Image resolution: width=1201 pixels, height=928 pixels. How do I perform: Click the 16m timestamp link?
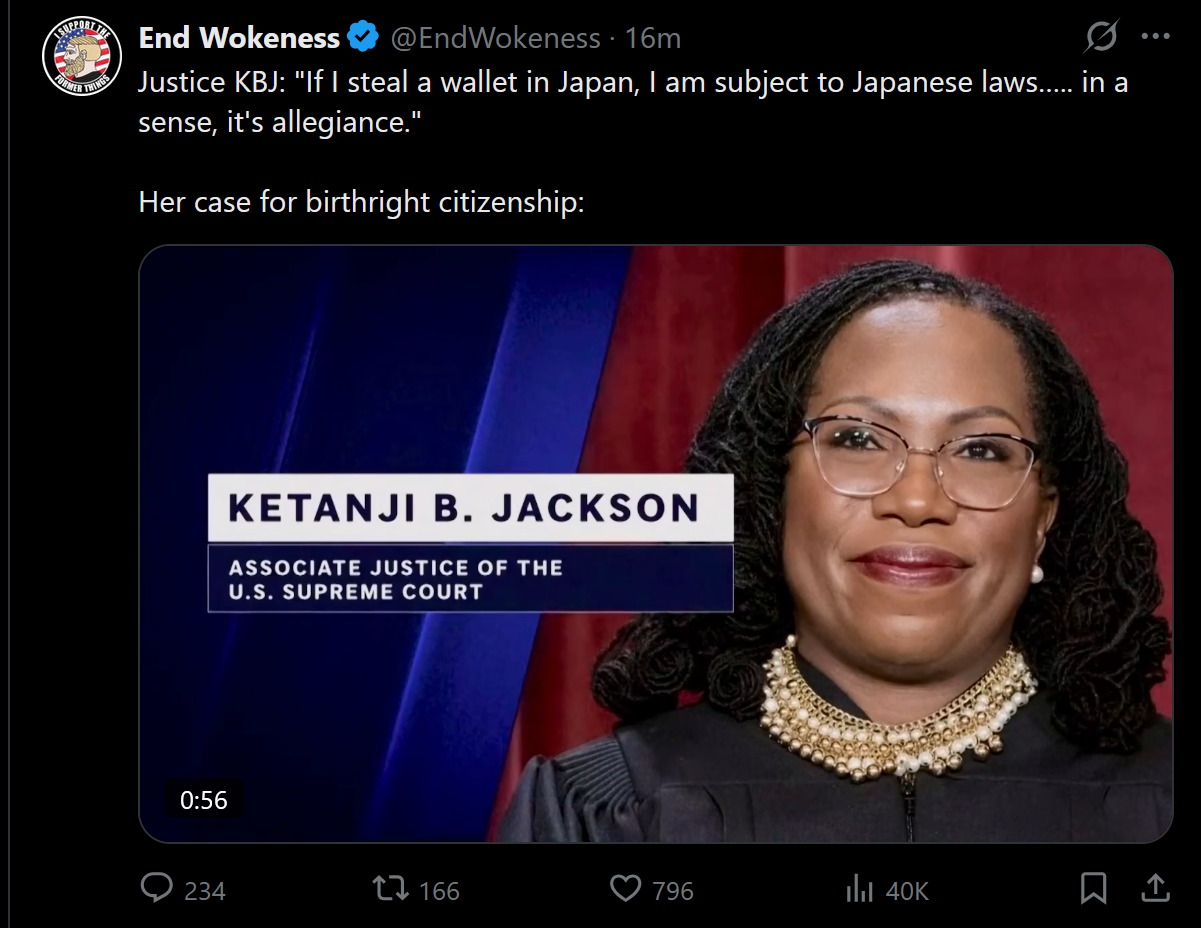point(653,38)
